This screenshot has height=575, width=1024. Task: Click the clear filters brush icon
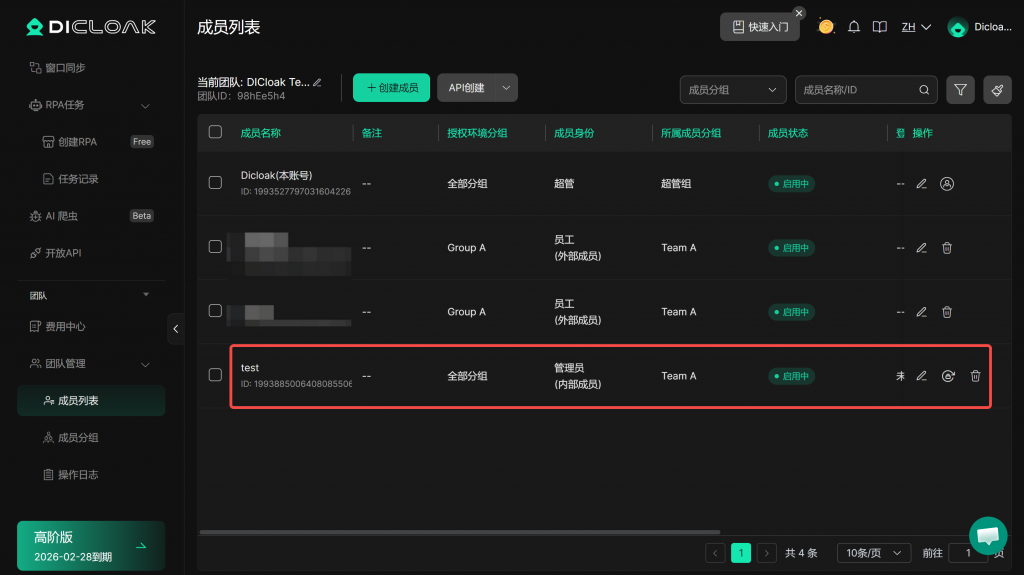point(997,90)
